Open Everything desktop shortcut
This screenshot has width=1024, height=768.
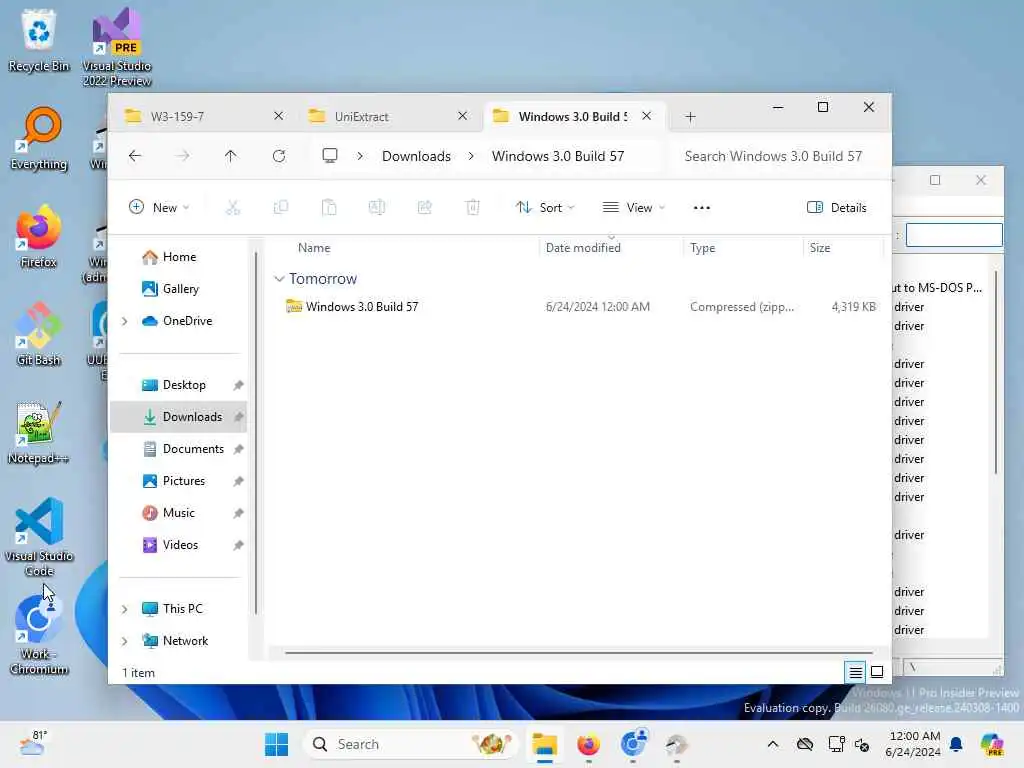[39, 138]
